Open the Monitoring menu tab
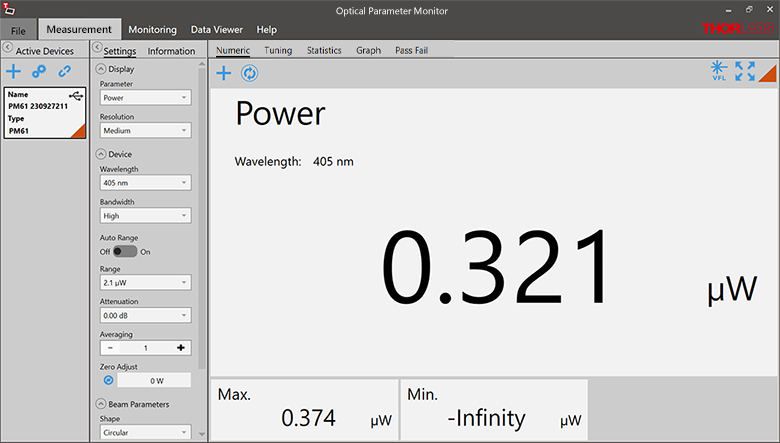 pos(152,30)
